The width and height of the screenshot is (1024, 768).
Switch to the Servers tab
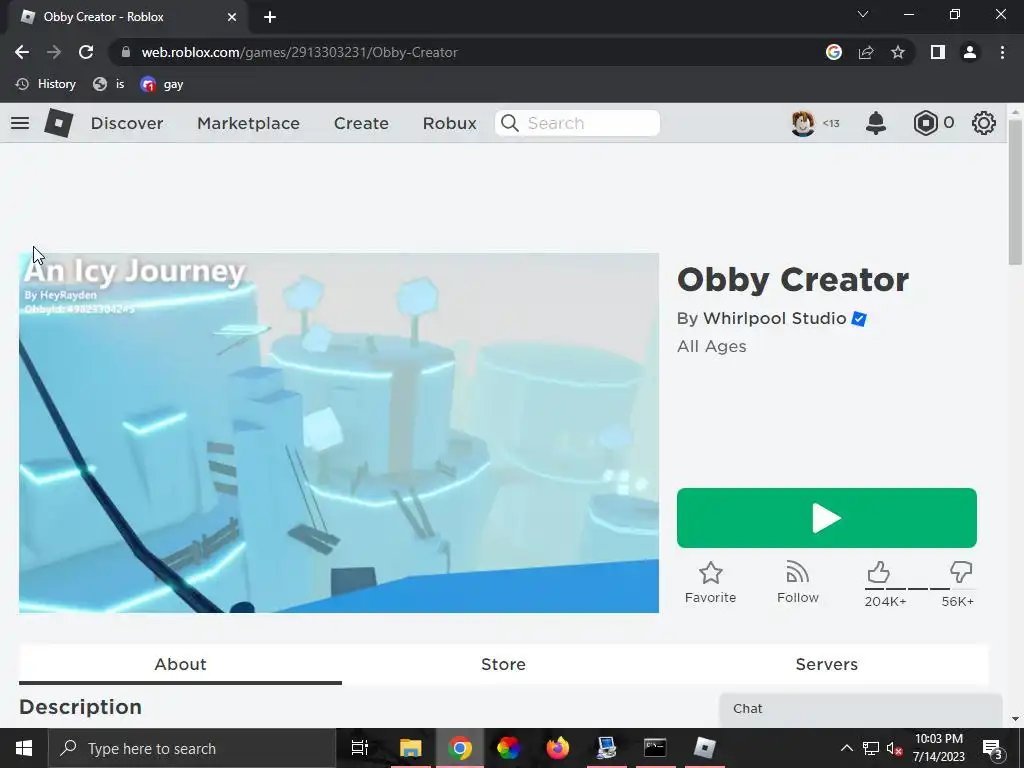(826, 664)
